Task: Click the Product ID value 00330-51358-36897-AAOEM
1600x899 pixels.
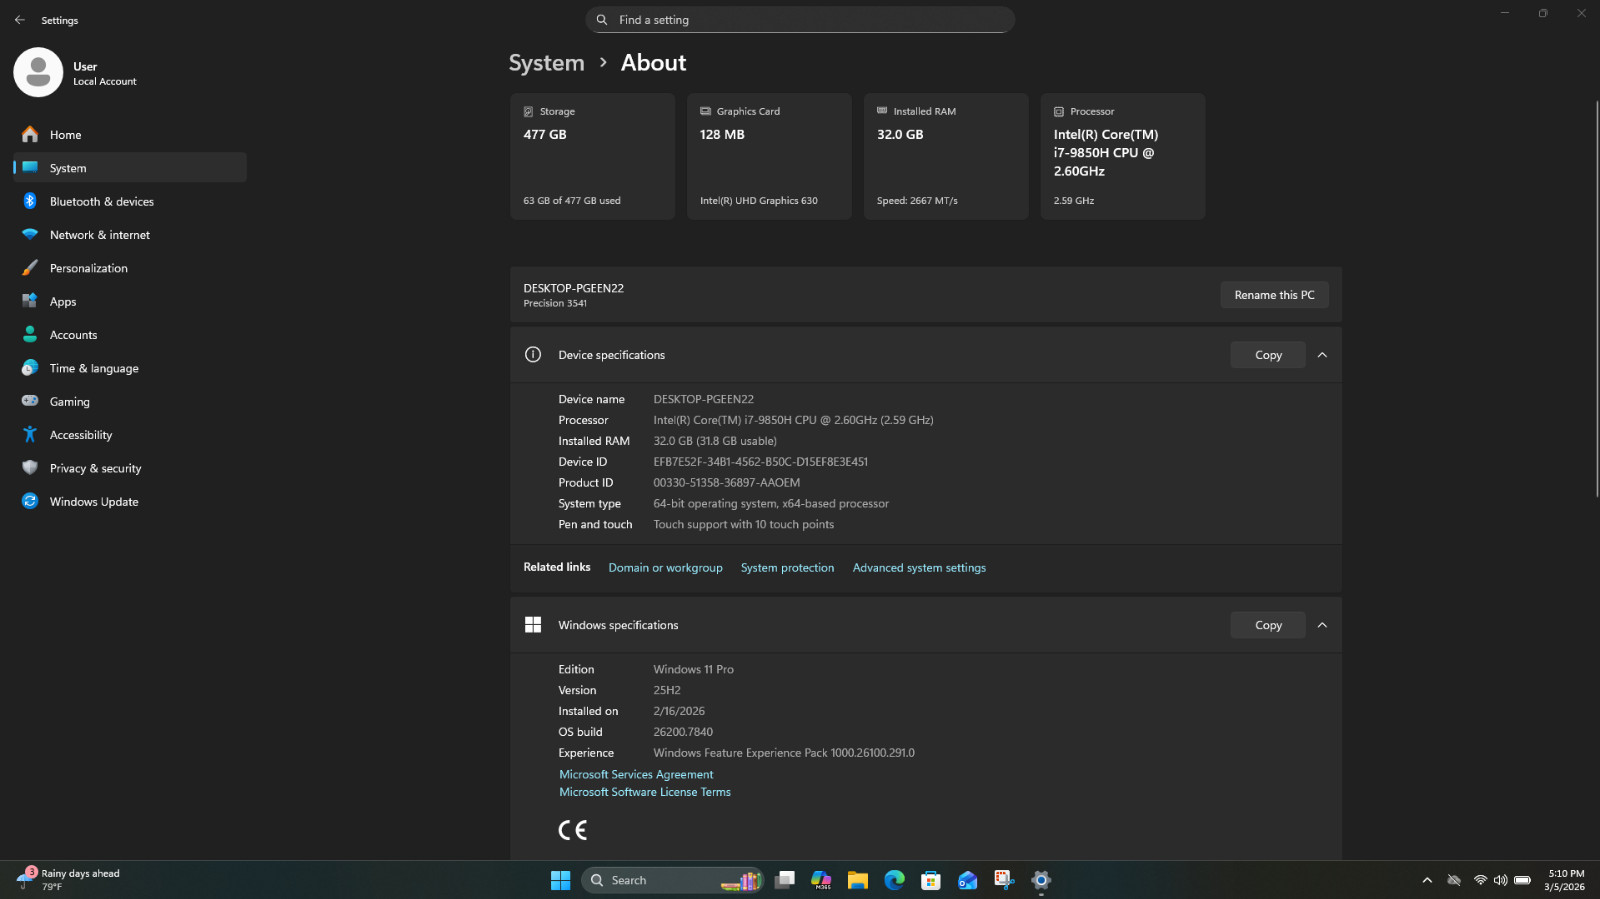Action: 726,483
